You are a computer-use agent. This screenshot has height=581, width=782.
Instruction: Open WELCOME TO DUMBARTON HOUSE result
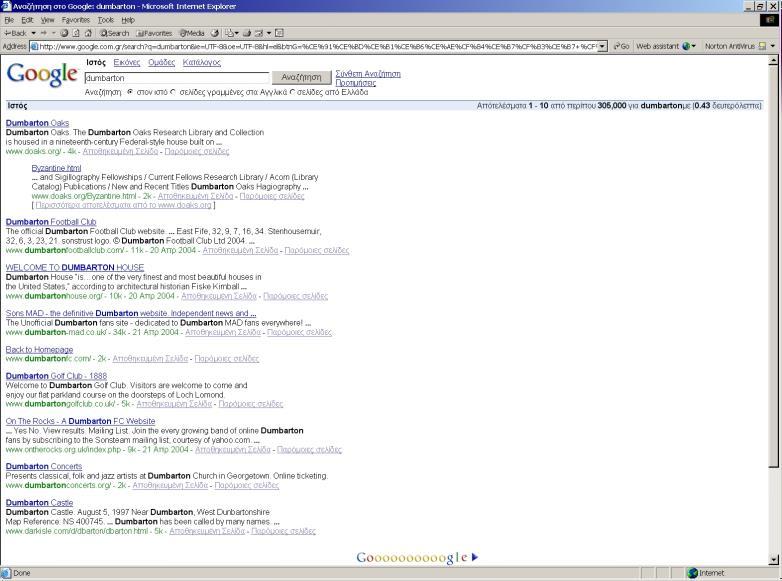[x=75, y=267]
